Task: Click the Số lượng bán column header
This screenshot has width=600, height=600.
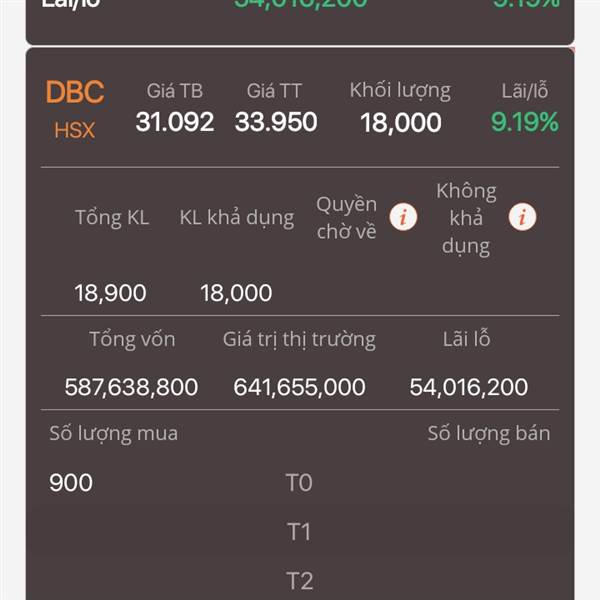Action: pos(489,434)
